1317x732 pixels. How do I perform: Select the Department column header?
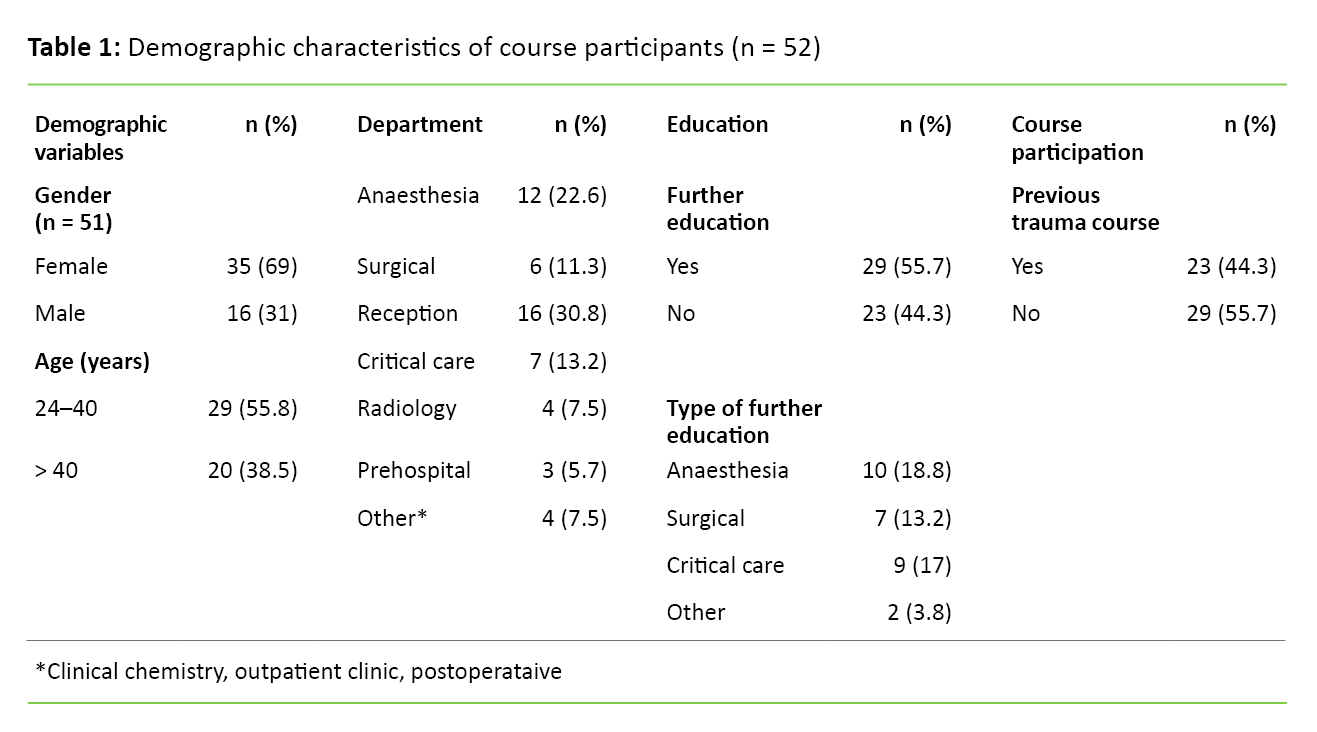click(419, 125)
